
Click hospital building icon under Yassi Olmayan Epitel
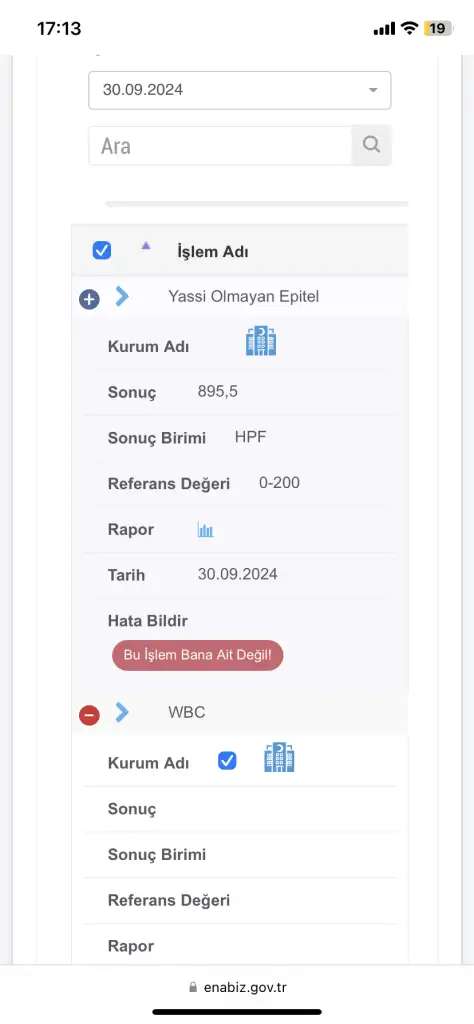(261, 340)
